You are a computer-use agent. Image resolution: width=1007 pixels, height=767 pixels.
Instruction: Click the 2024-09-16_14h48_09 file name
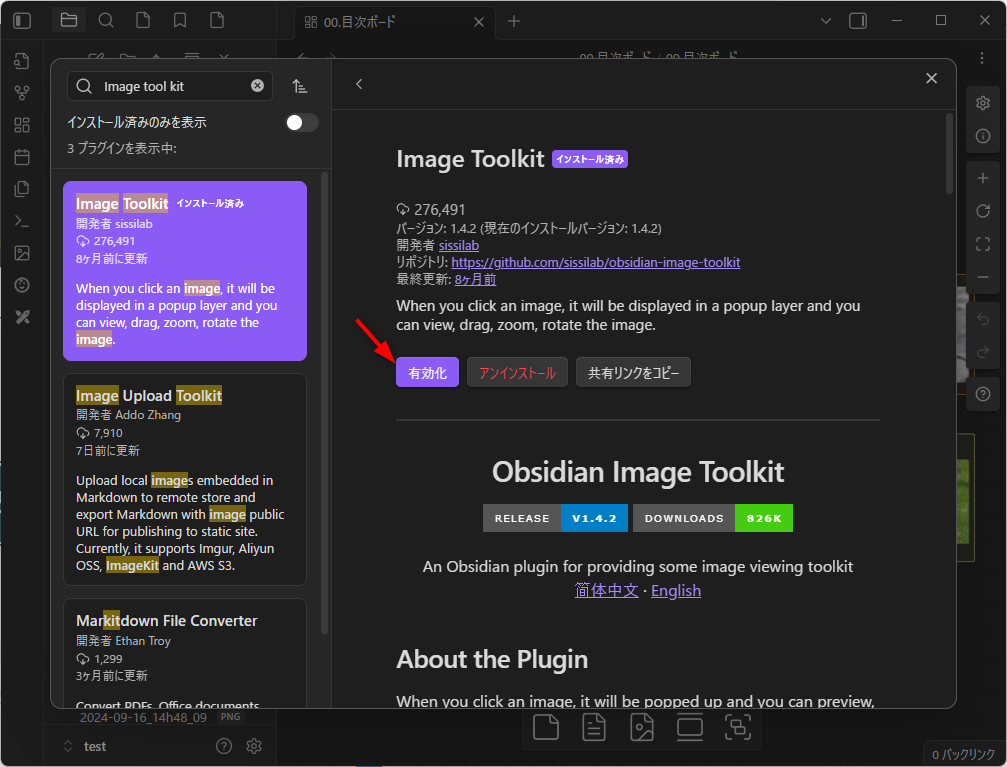143,717
